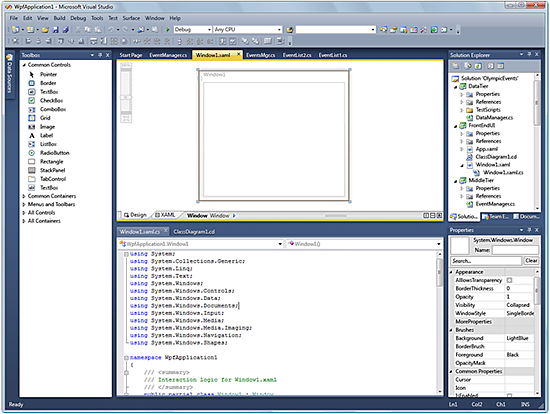
Task: Click the Properties Search box
Action: point(486,261)
